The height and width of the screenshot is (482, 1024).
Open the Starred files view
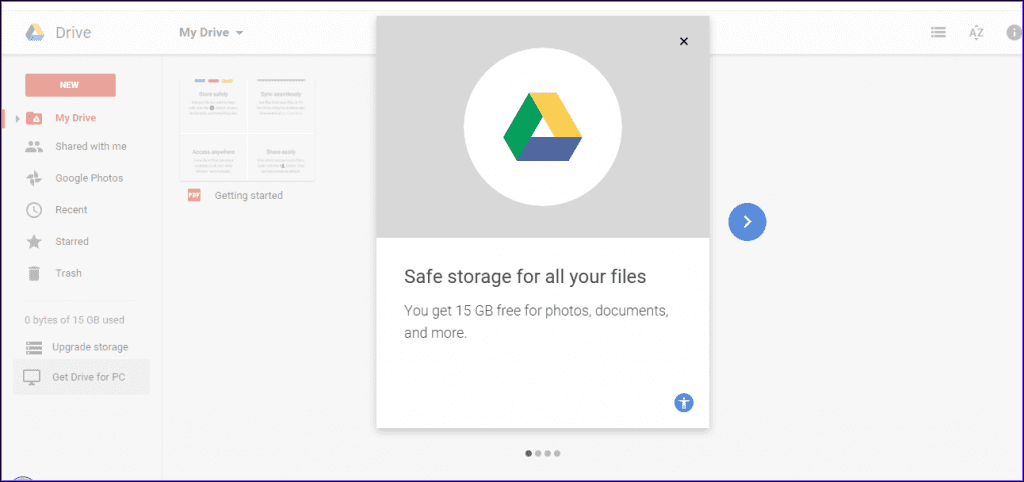[x=72, y=241]
